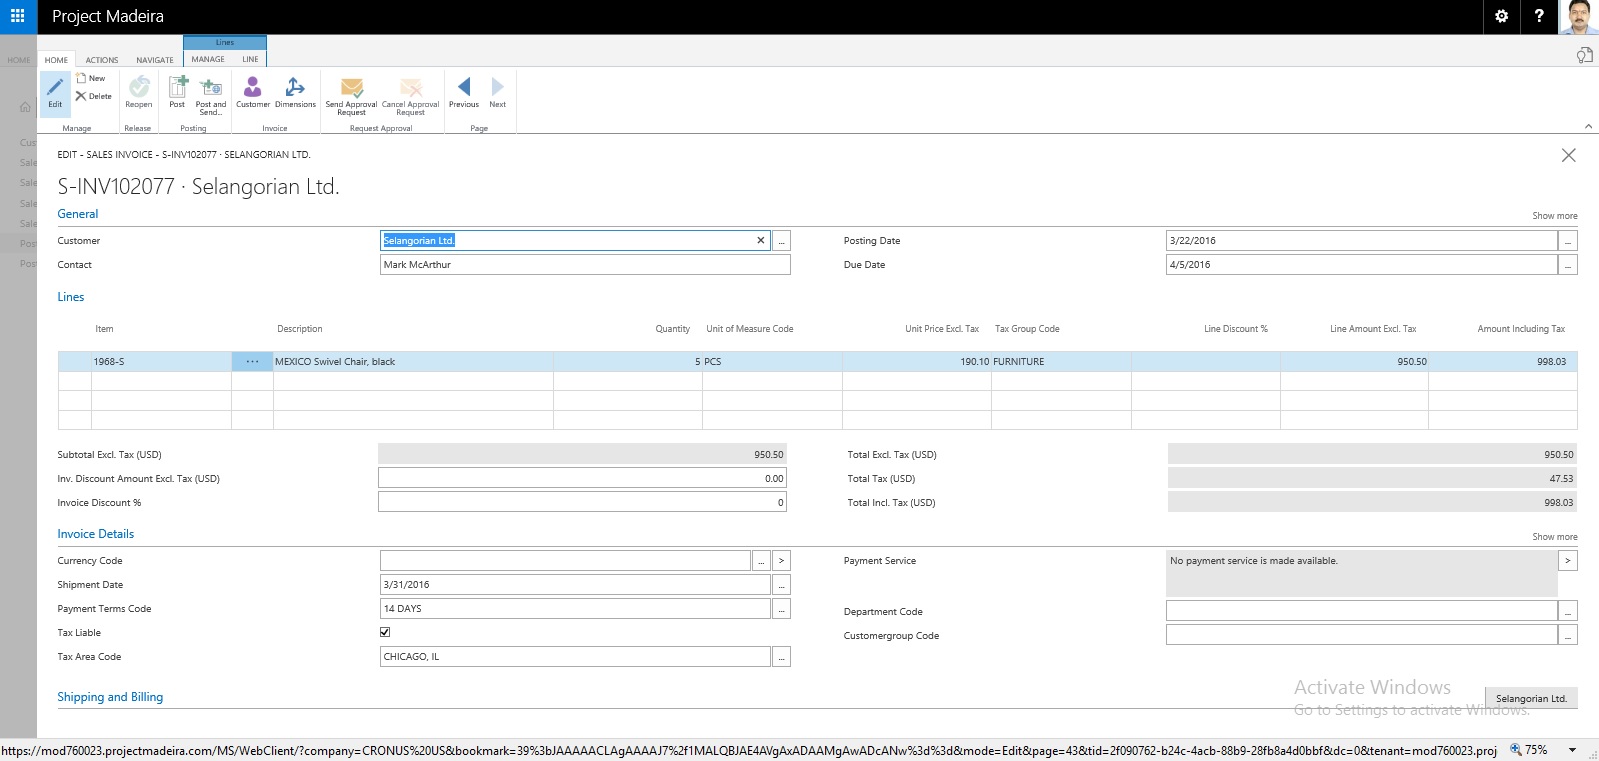Switch to the NAVIGATE ribbon tab
This screenshot has width=1599, height=761.
(x=155, y=60)
